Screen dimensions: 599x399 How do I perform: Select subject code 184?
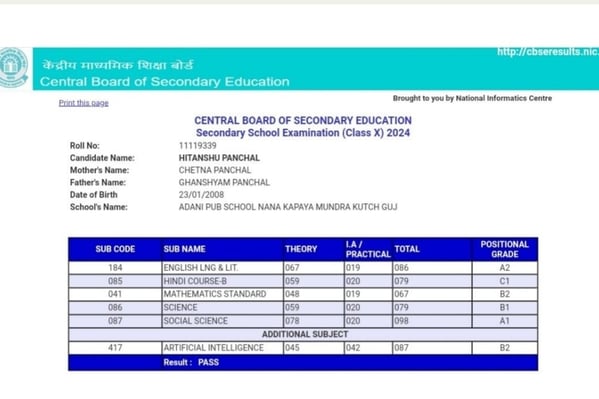[x=115, y=268]
